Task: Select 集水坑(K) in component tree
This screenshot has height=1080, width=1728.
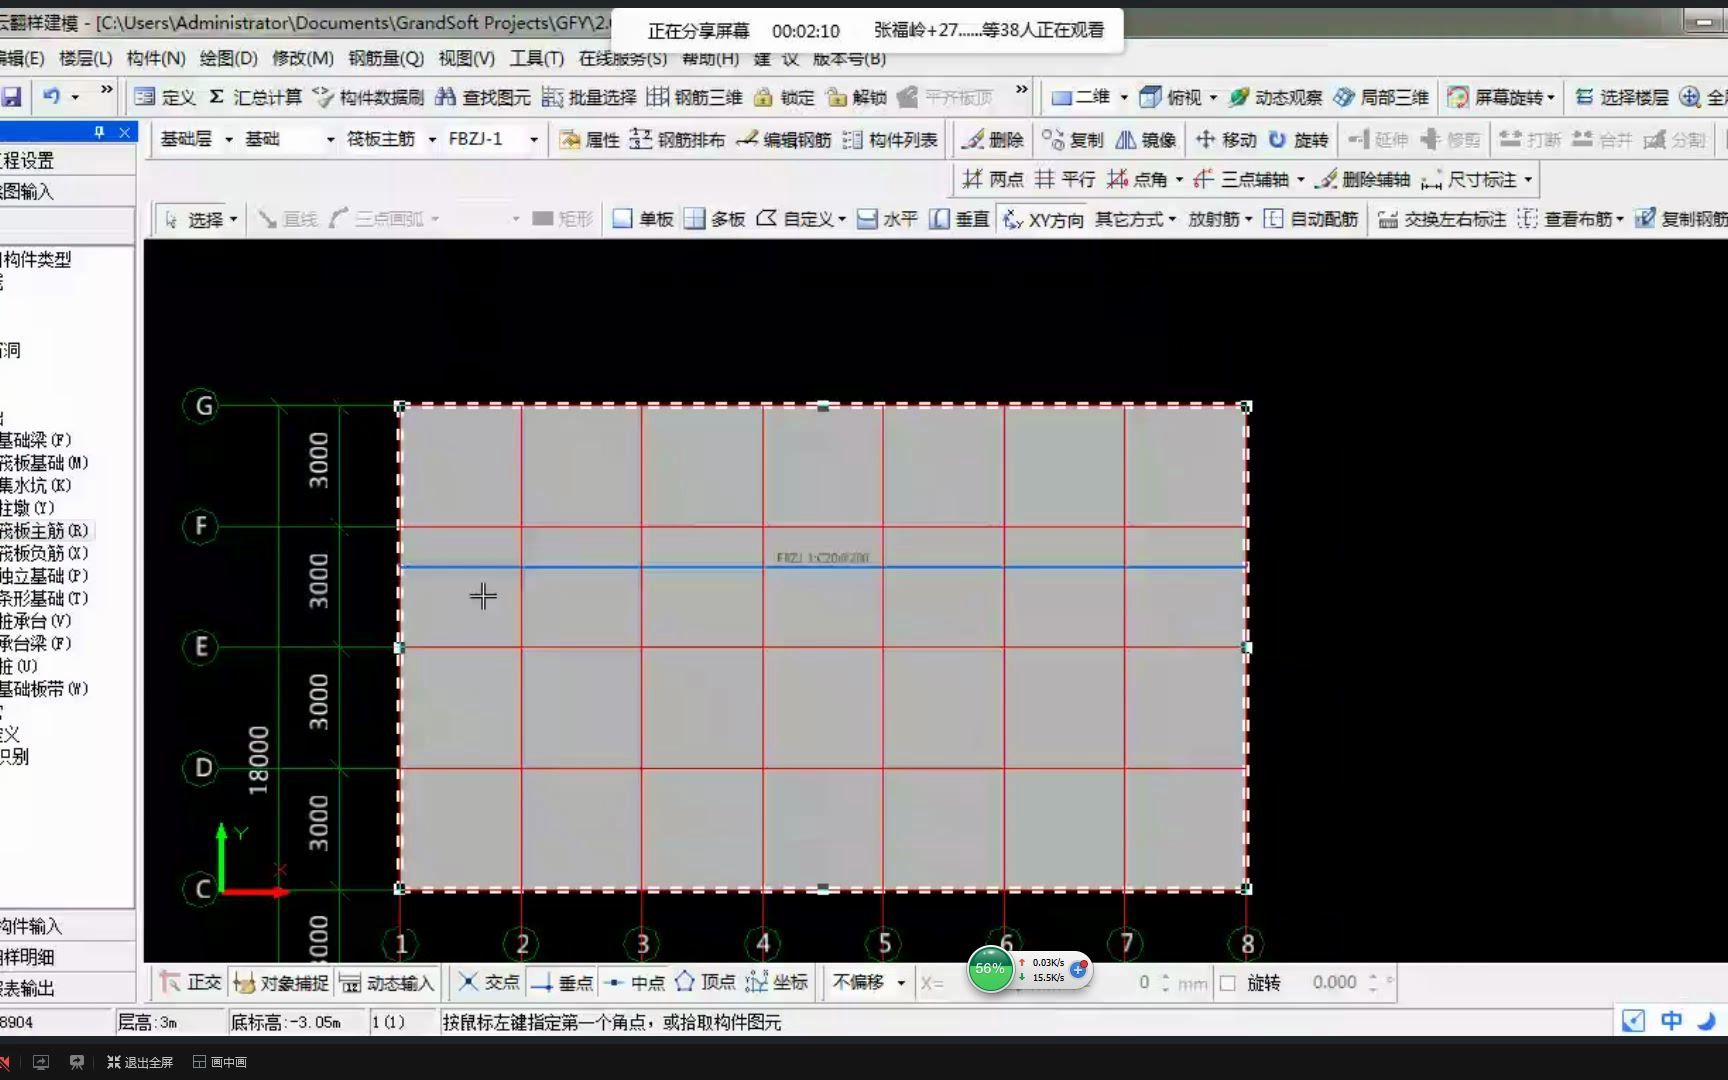Action: click(36, 485)
